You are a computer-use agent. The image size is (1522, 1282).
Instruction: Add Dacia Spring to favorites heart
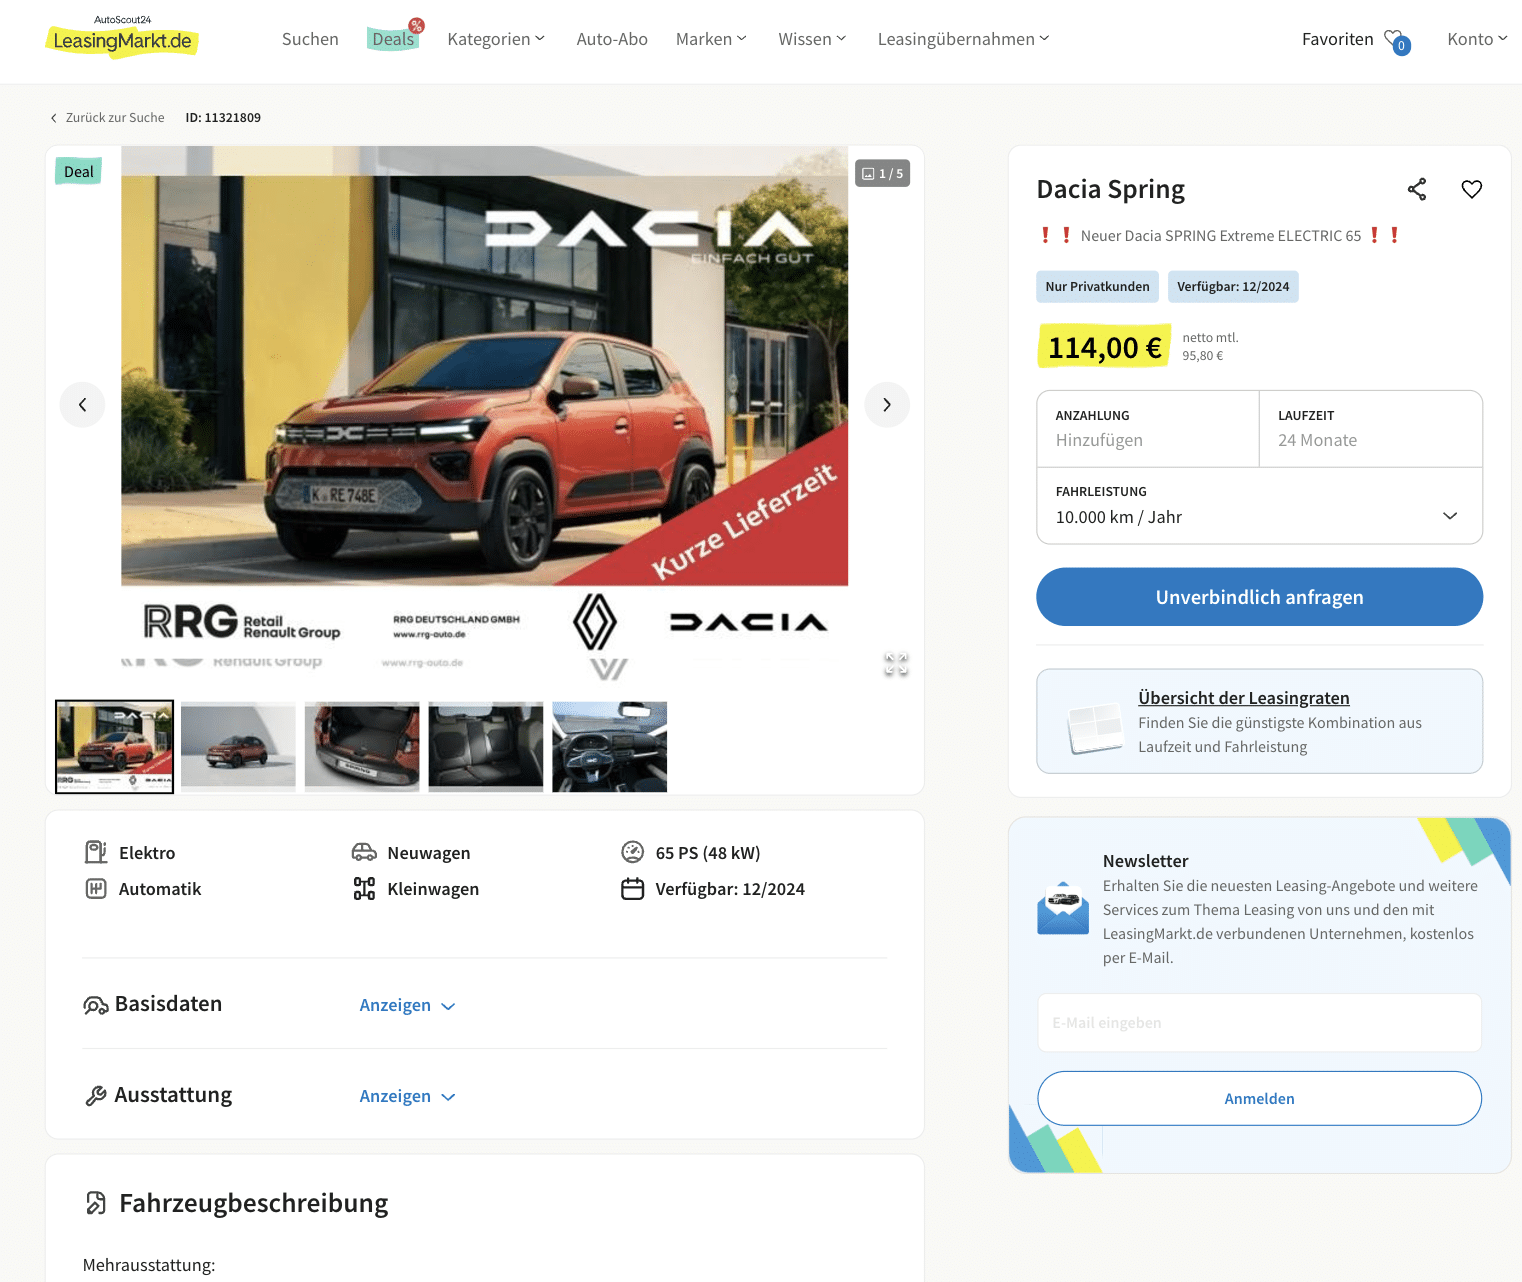(x=1472, y=189)
